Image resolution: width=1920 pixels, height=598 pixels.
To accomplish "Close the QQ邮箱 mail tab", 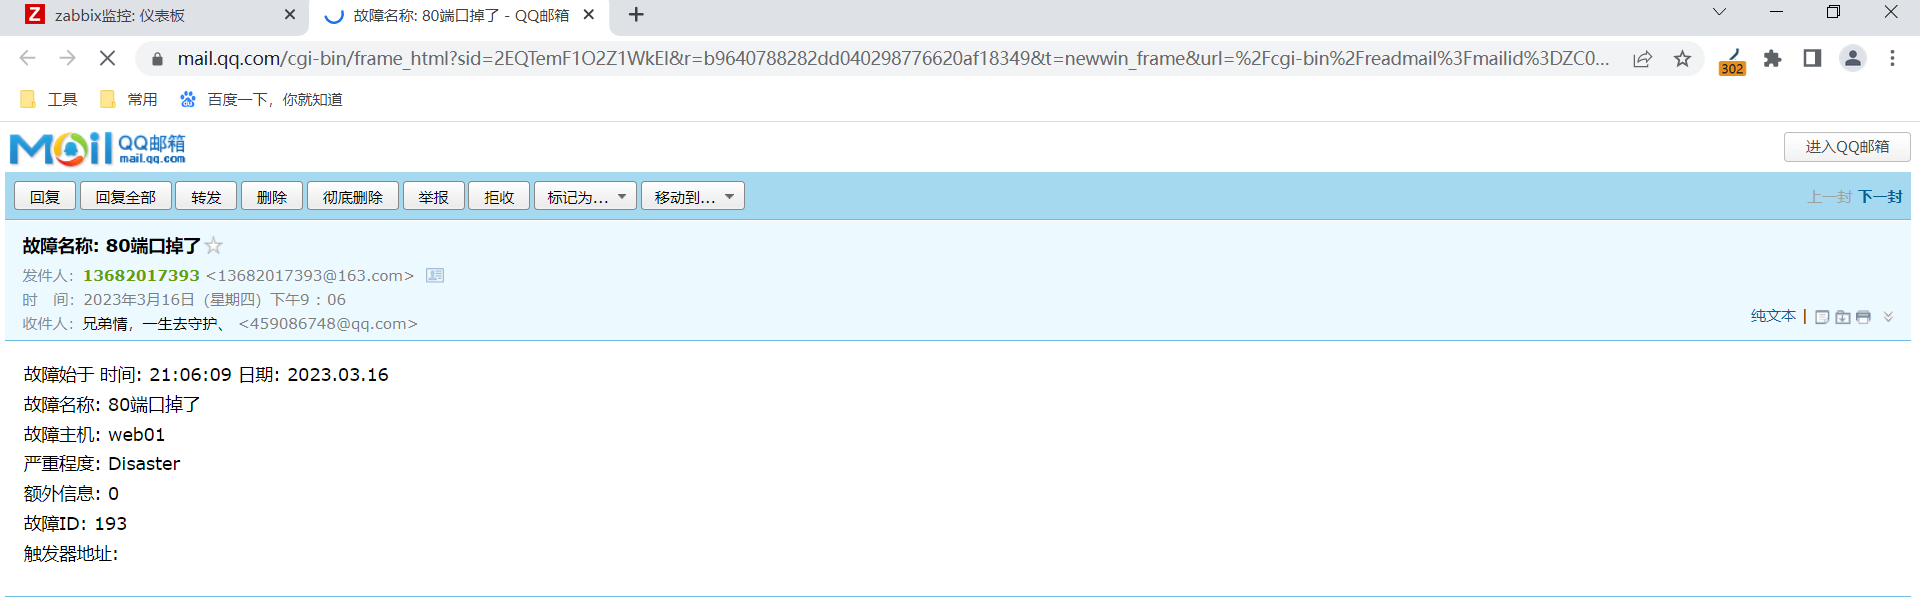I will click(x=589, y=15).
